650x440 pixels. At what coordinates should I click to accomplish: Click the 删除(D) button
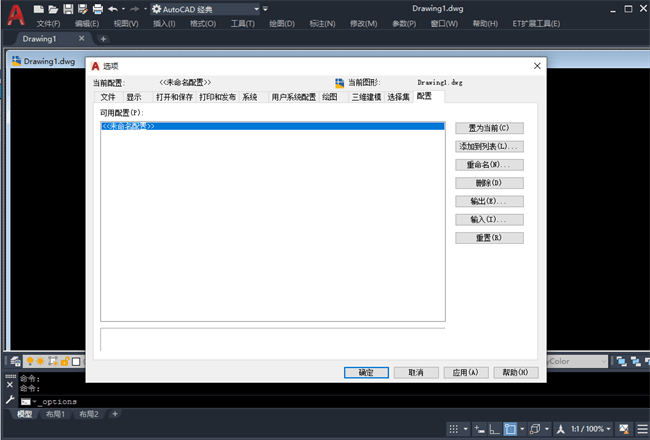pyautogui.click(x=489, y=183)
